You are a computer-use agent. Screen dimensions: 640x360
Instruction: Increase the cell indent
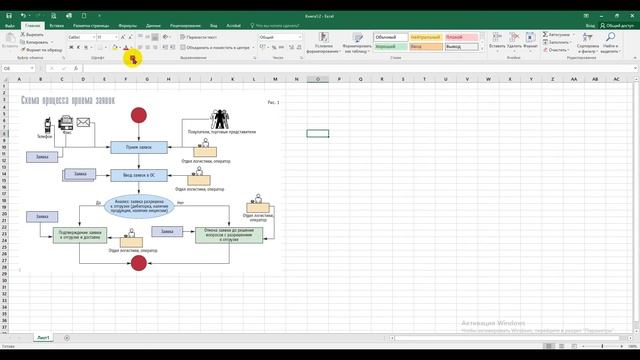(173, 47)
